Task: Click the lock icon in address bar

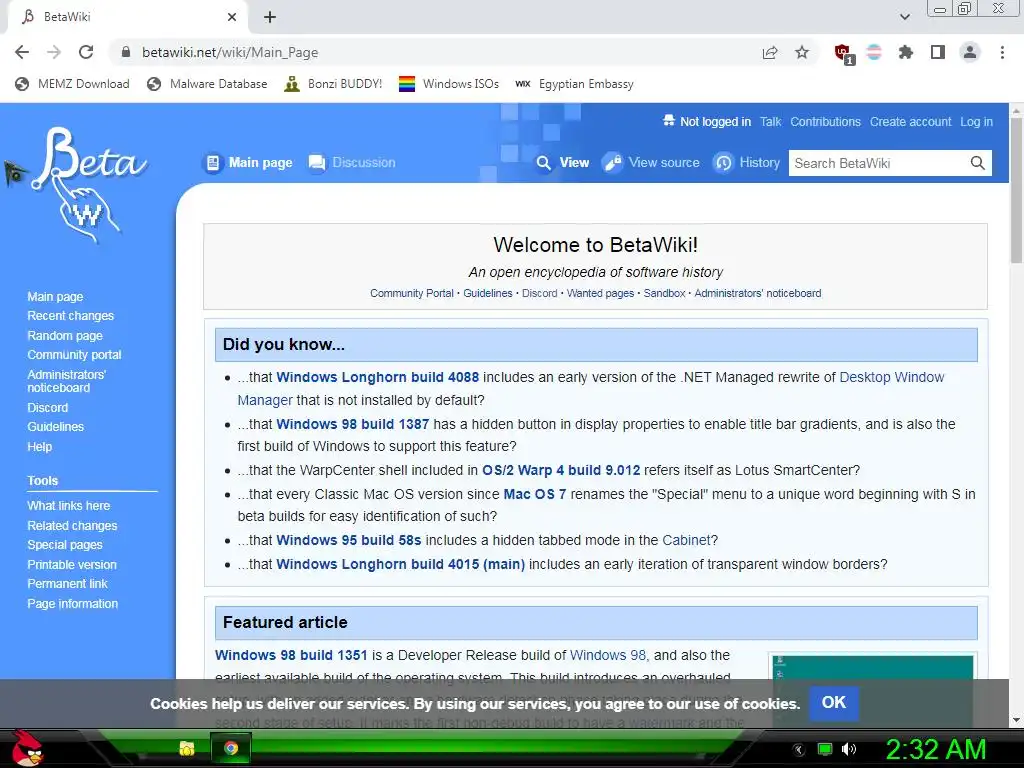Action: [126, 52]
